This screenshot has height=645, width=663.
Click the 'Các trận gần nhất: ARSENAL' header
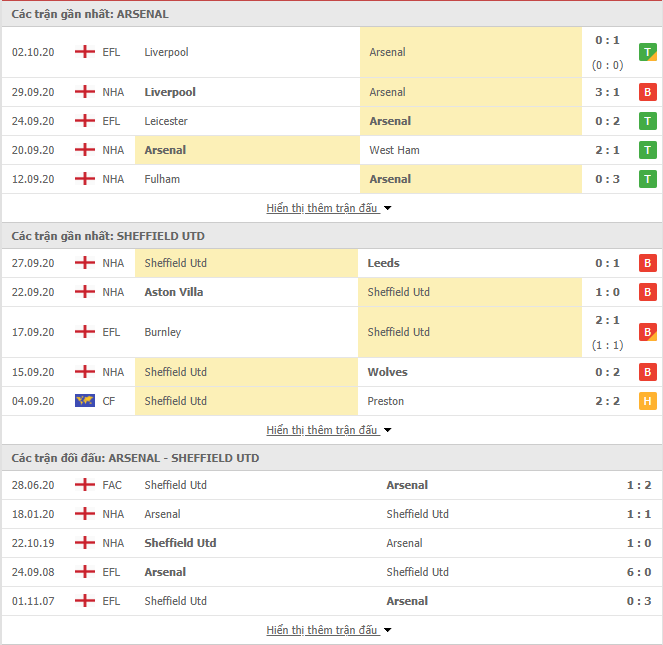coord(90,14)
